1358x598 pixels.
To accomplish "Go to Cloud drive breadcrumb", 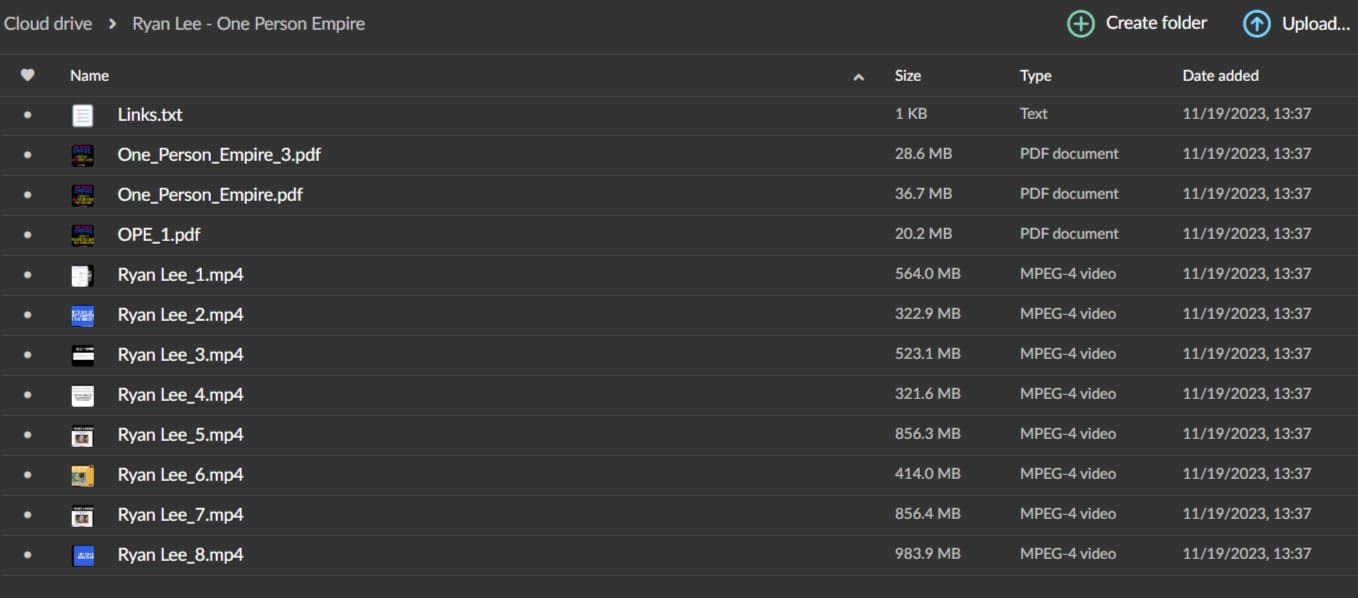I will pos(48,24).
